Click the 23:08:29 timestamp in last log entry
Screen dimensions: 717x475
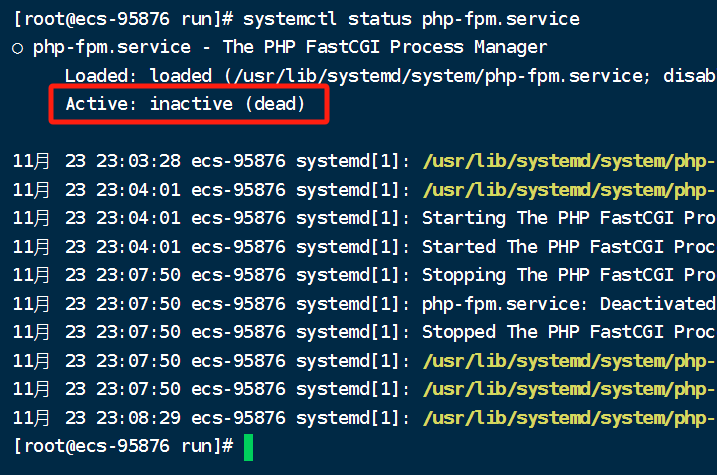pos(138,418)
